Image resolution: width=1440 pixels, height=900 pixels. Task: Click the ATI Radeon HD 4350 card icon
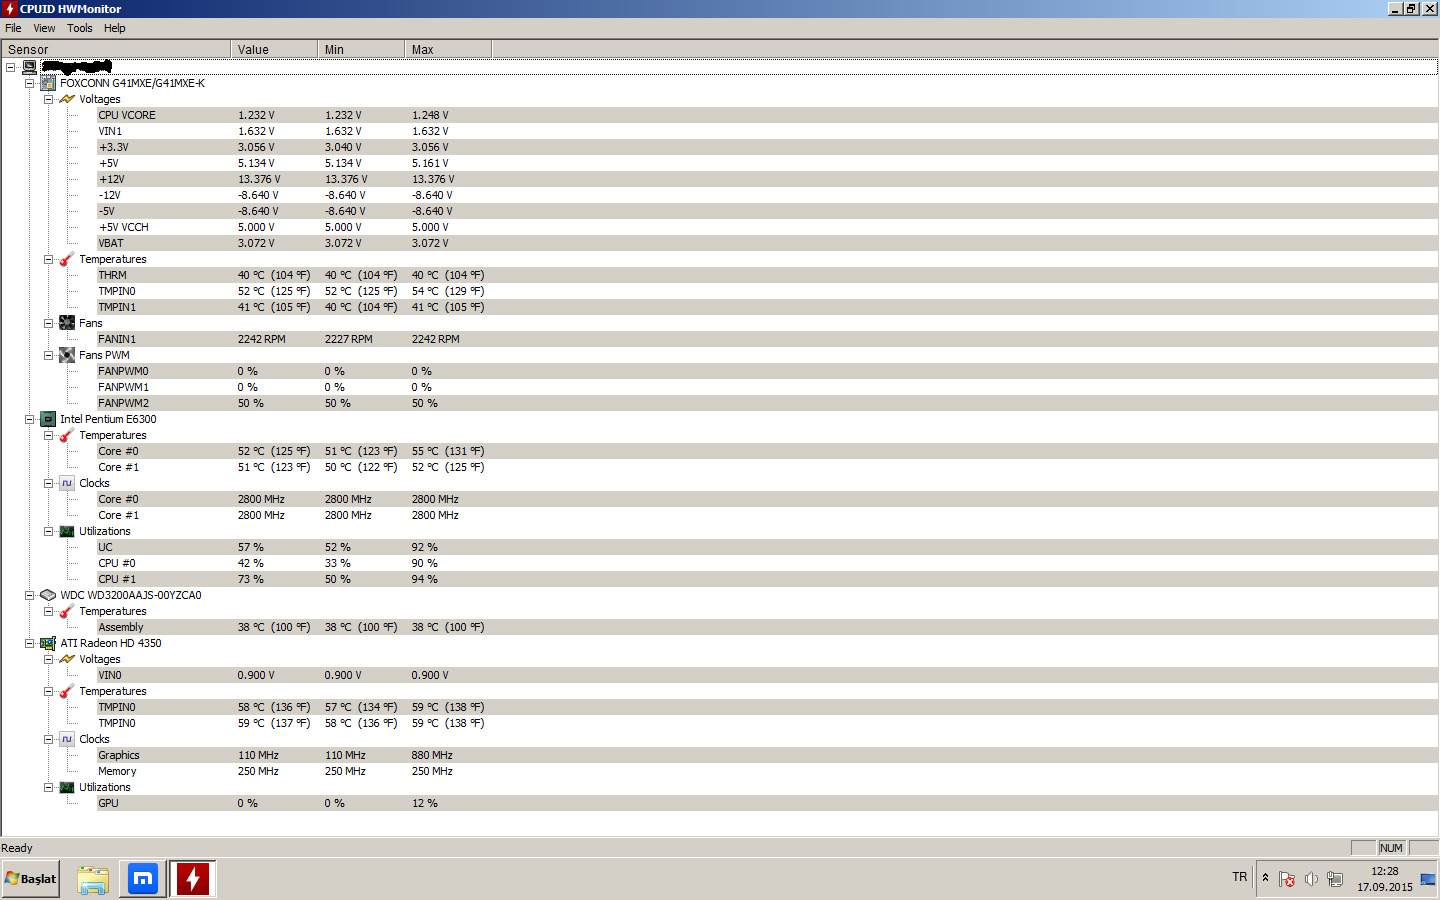tap(48, 643)
